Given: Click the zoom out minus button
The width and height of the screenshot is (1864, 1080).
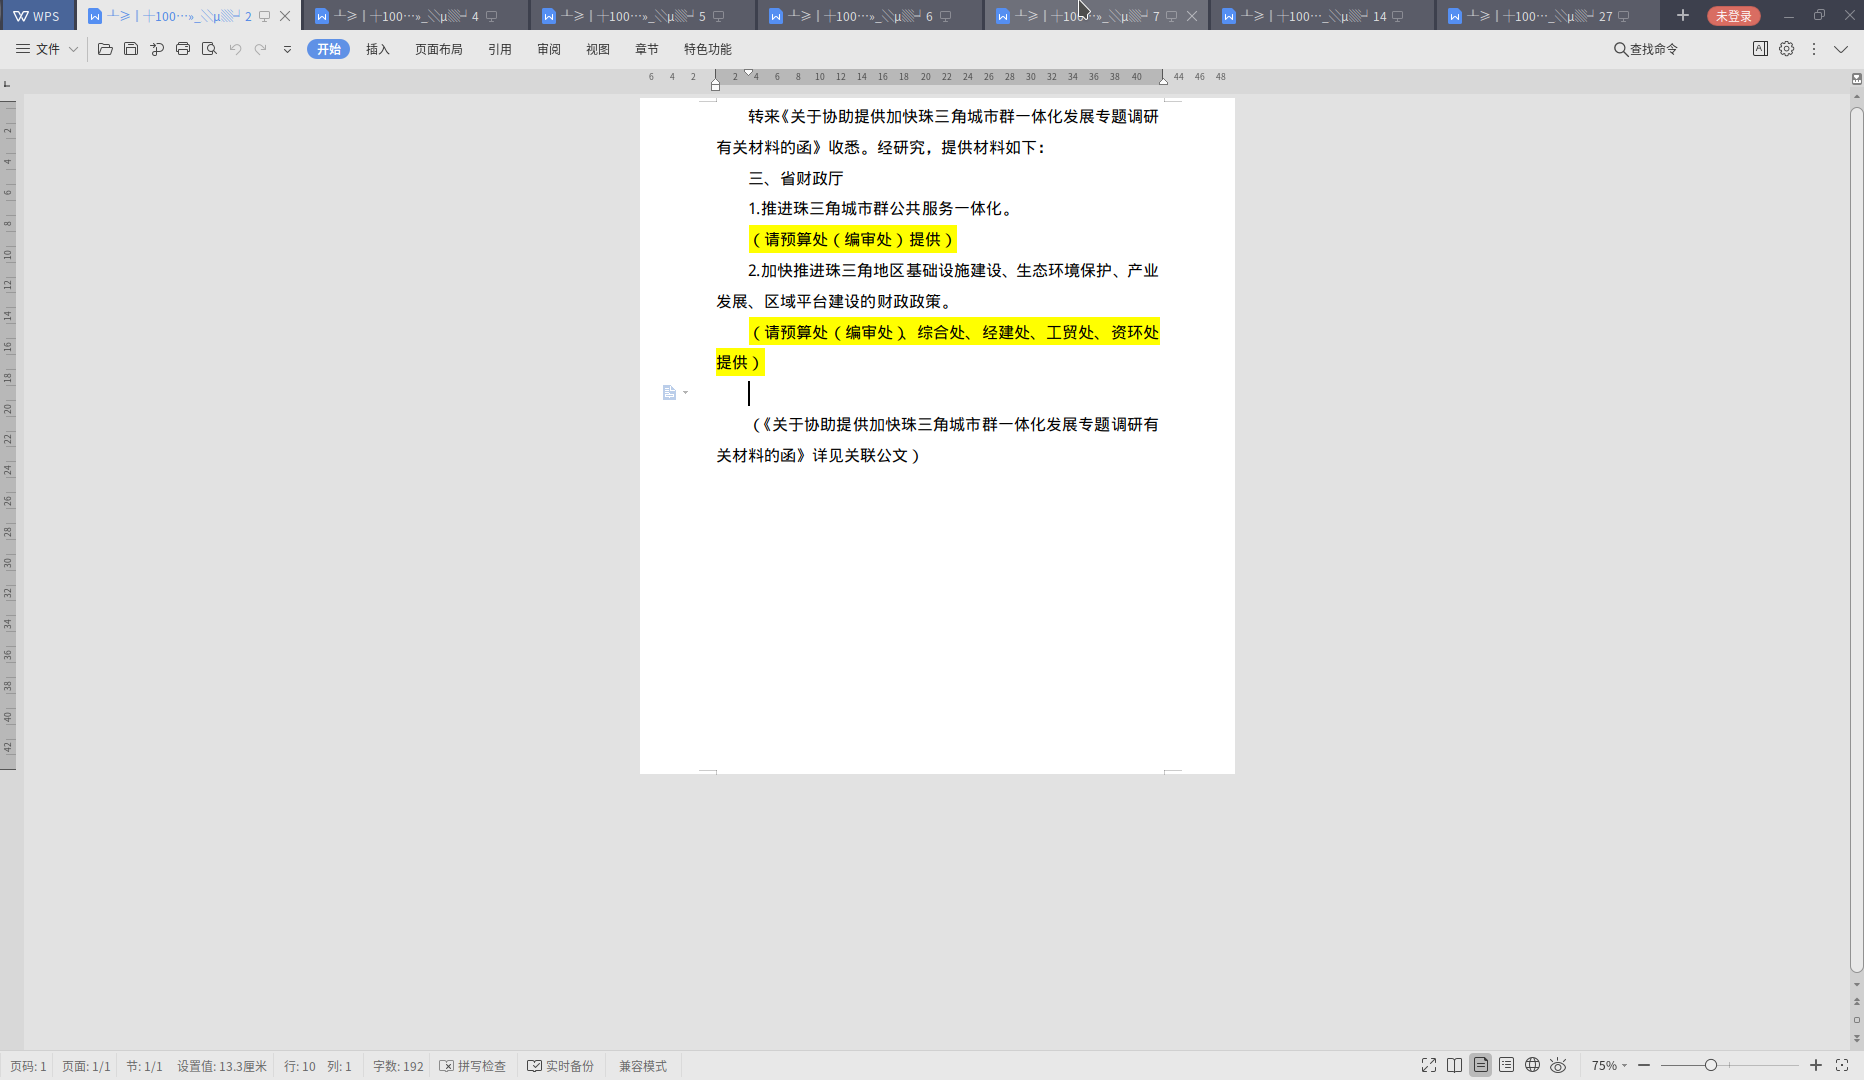Looking at the screenshot, I should [x=1644, y=1065].
